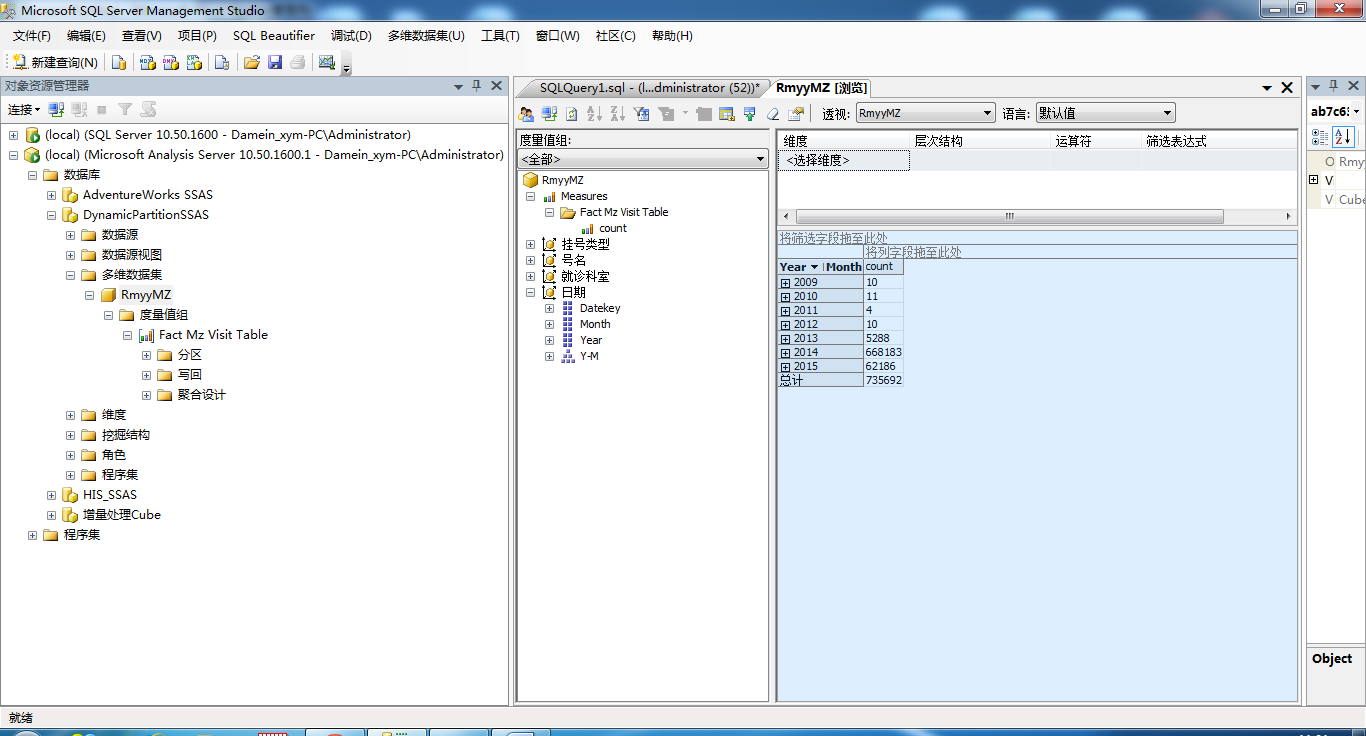
Task: Click the AutoFilter icon in browser toolbar
Action: point(642,113)
